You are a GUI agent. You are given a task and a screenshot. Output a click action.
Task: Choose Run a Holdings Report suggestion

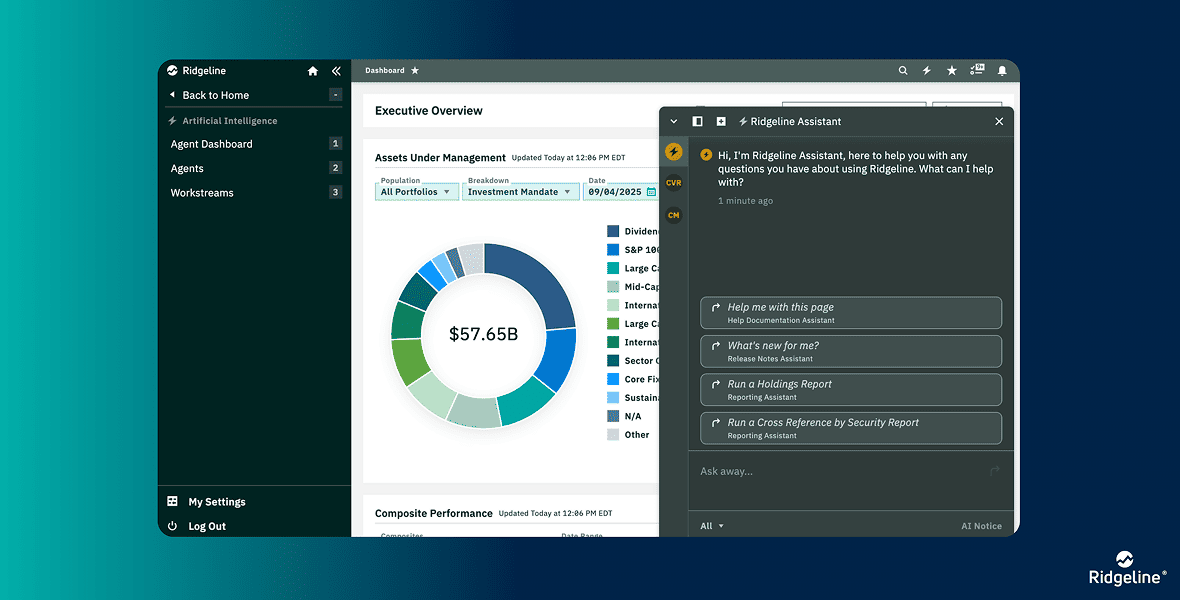(851, 390)
